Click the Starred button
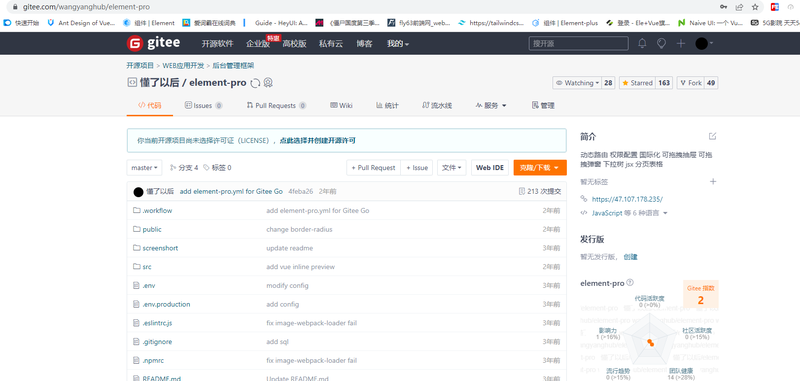 pos(638,83)
